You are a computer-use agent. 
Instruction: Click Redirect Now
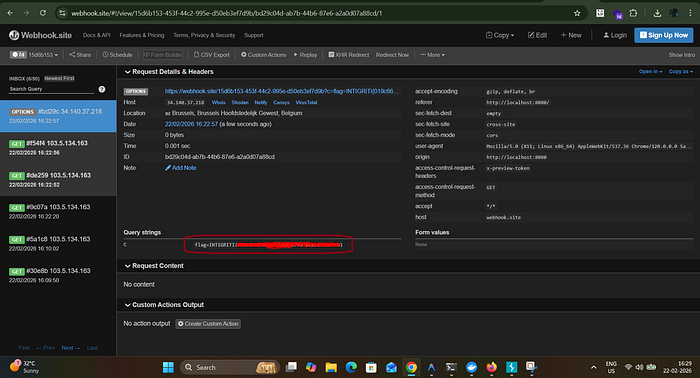point(392,55)
